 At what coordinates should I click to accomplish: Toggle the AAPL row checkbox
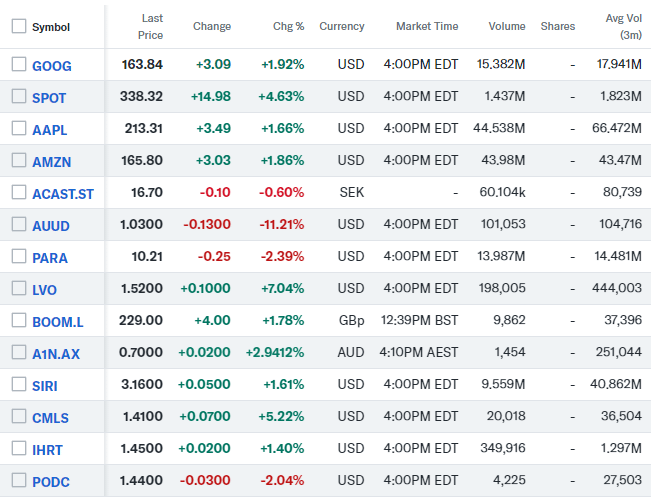point(19,129)
